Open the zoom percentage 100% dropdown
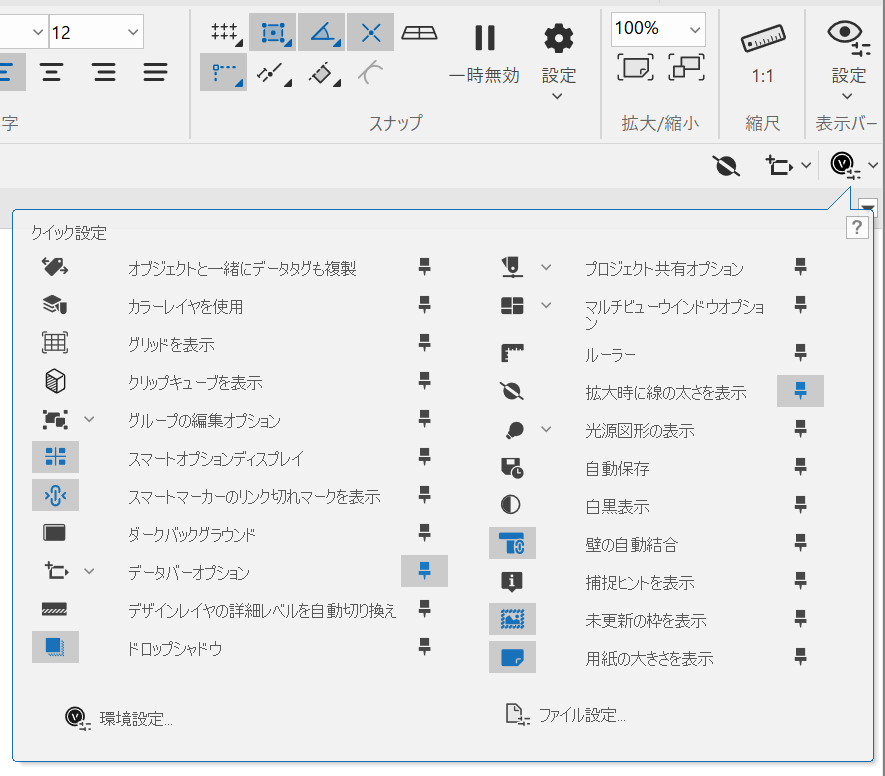 (x=695, y=30)
